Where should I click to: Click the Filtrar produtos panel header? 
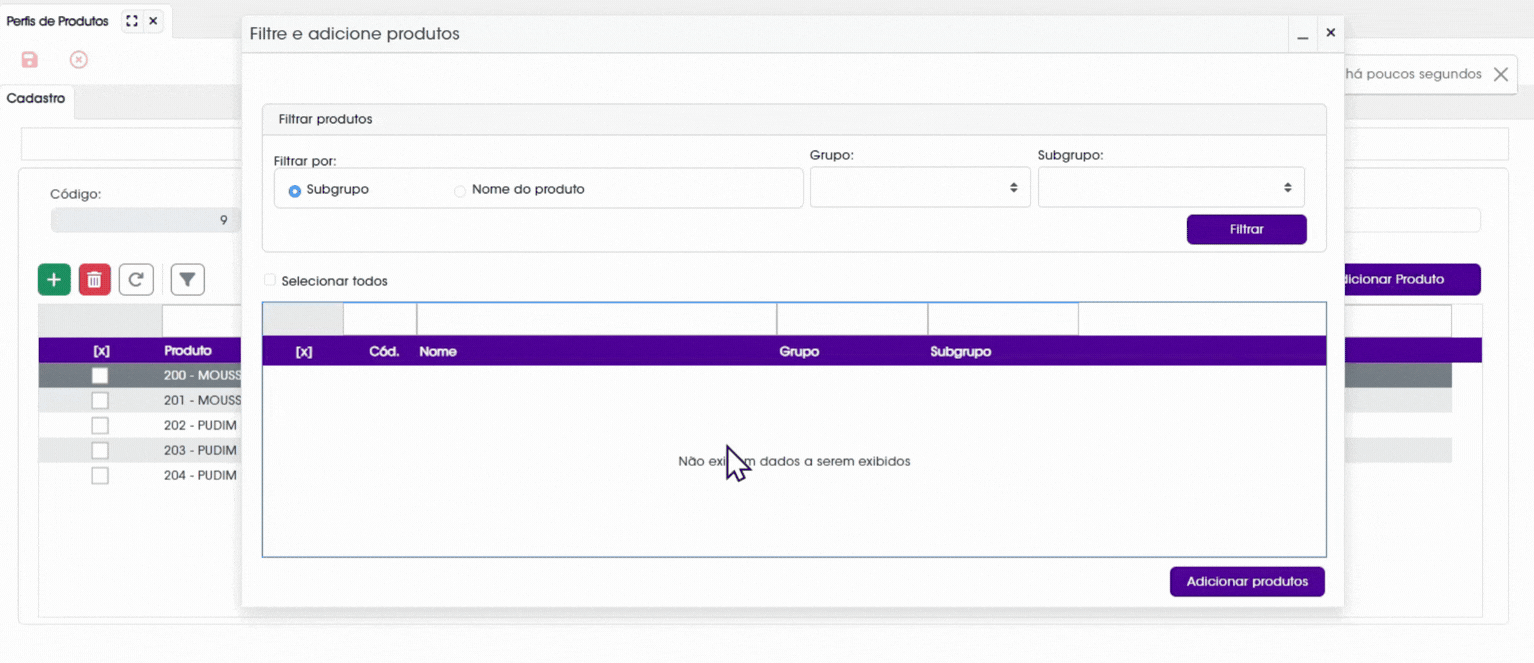tap(794, 119)
